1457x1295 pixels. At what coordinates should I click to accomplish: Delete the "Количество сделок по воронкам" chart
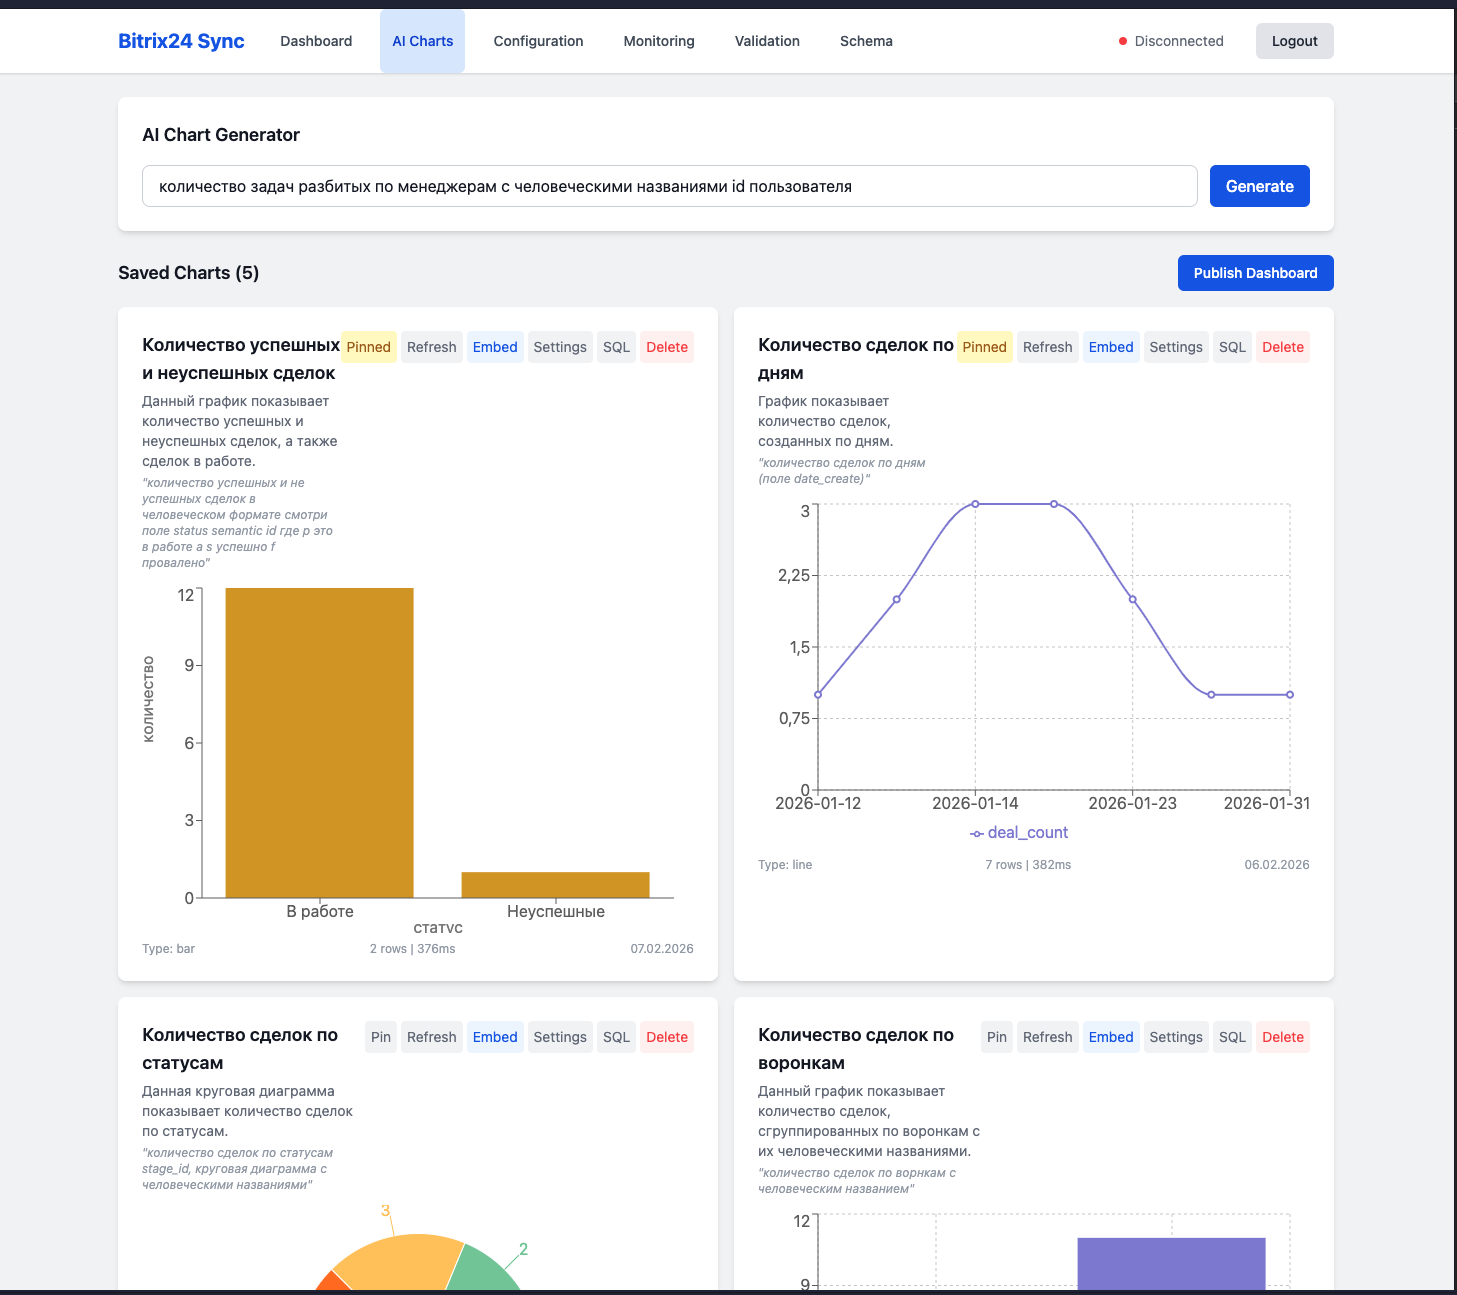tap(1283, 1037)
